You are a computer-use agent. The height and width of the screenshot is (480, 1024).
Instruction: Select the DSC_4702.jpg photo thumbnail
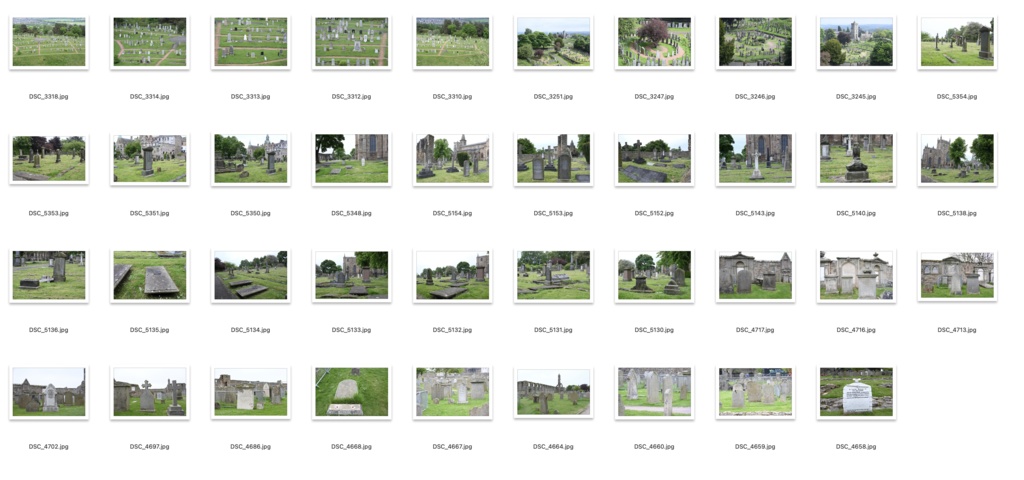(49, 392)
